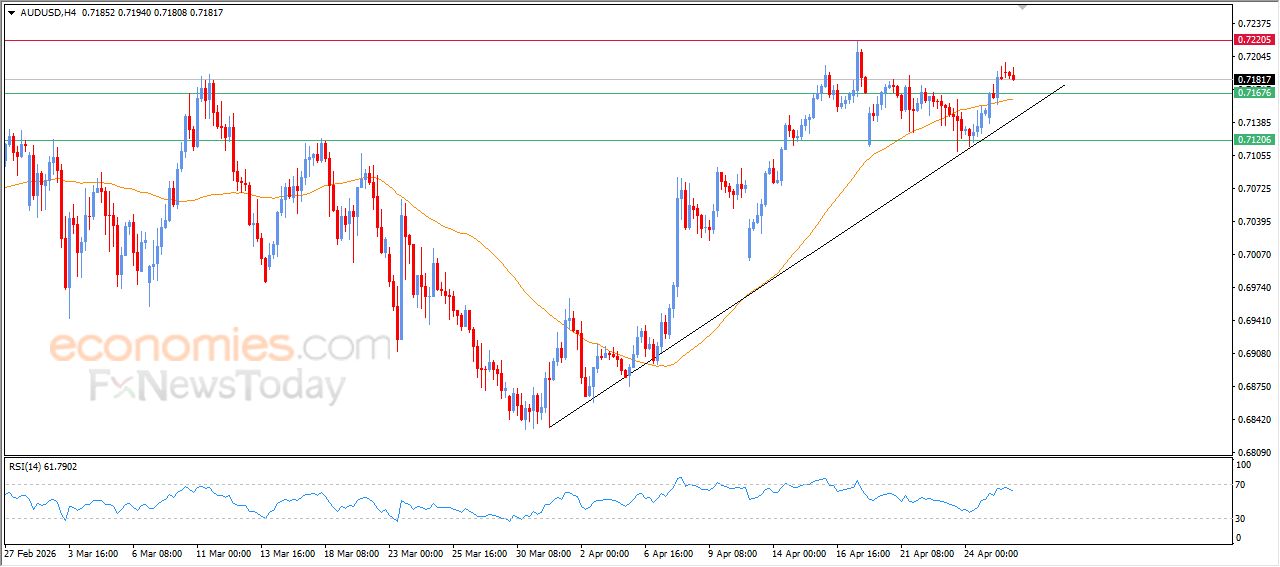Viewport: 1280px width, 567px height.
Task: Select the green 0.71676 price level label
Action: point(1254,93)
